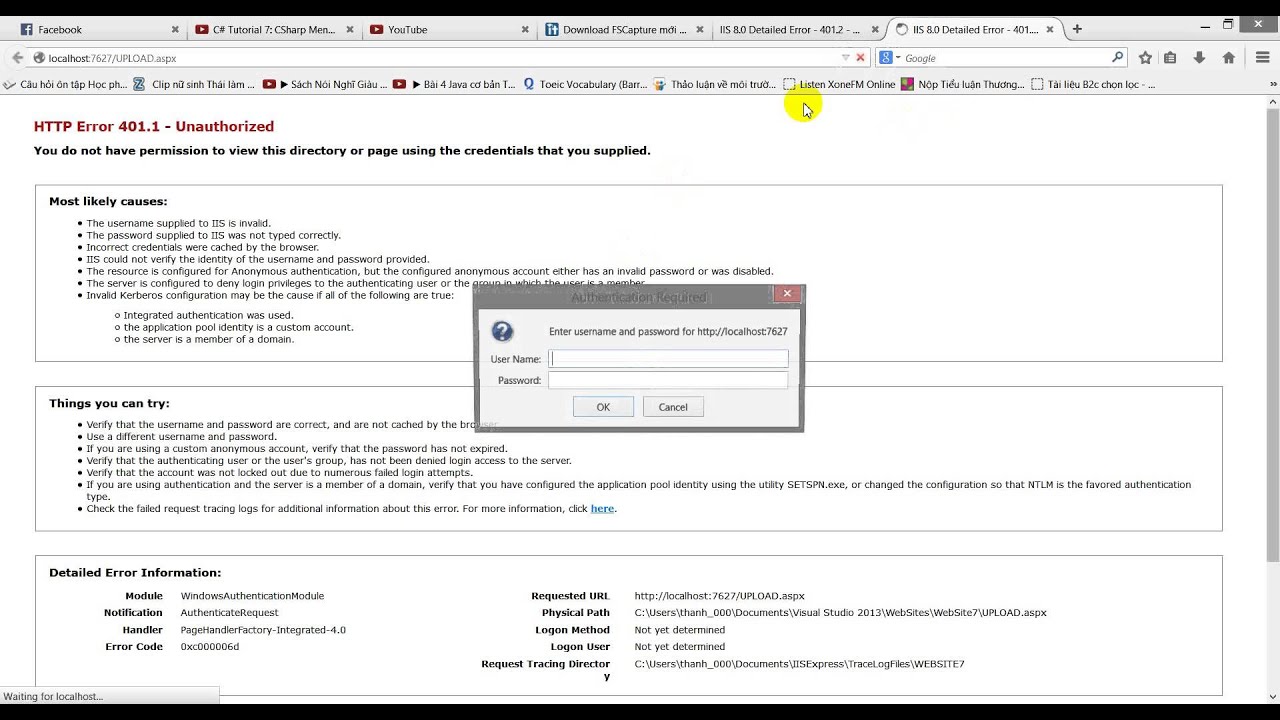Open the Firefox hamburger menu
This screenshot has width=1280, height=720.
coord(1262,58)
